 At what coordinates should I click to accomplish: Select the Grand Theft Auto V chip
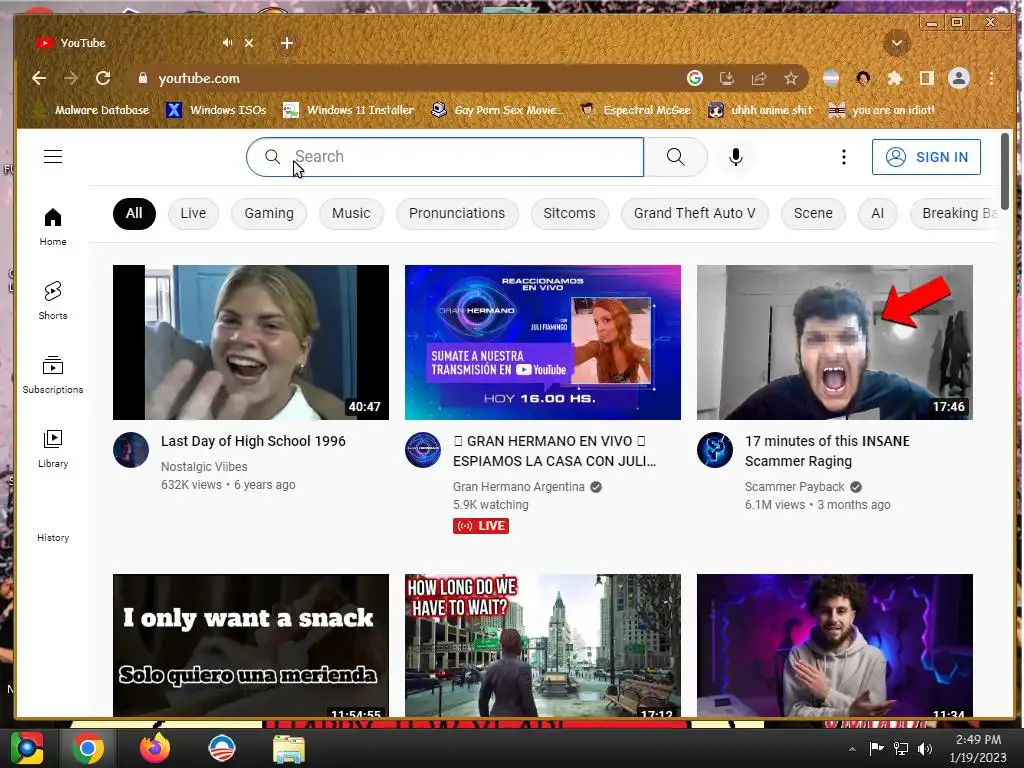(x=694, y=214)
